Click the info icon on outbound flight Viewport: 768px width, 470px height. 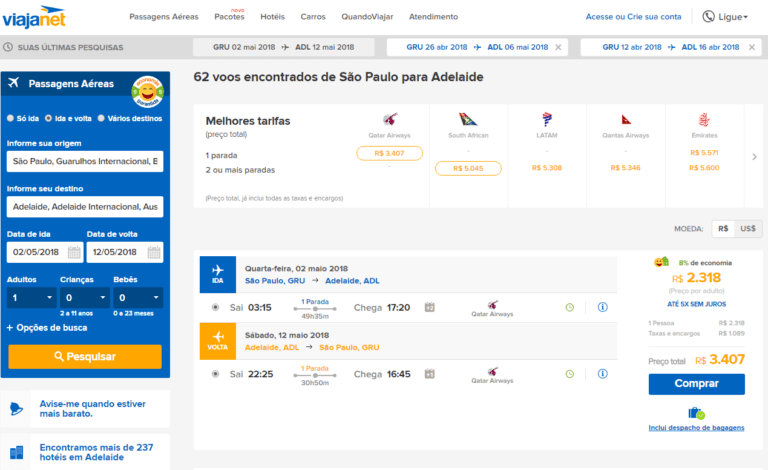[x=602, y=307]
